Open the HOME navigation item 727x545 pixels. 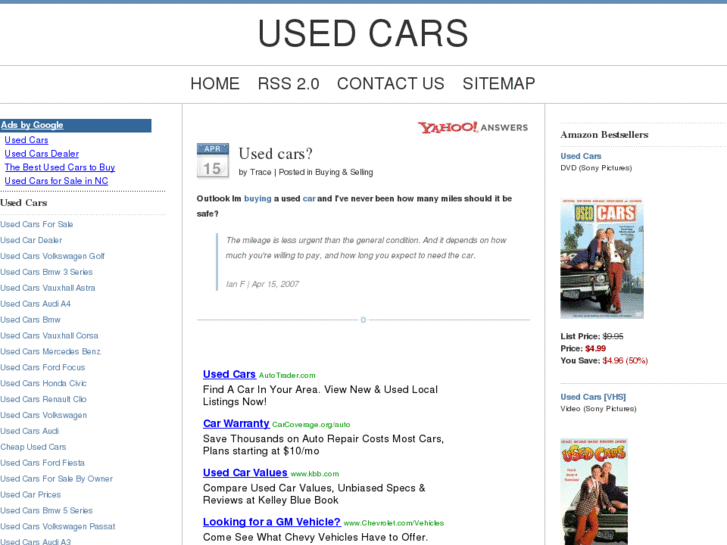pyautogui.click(x=215, y=83)
